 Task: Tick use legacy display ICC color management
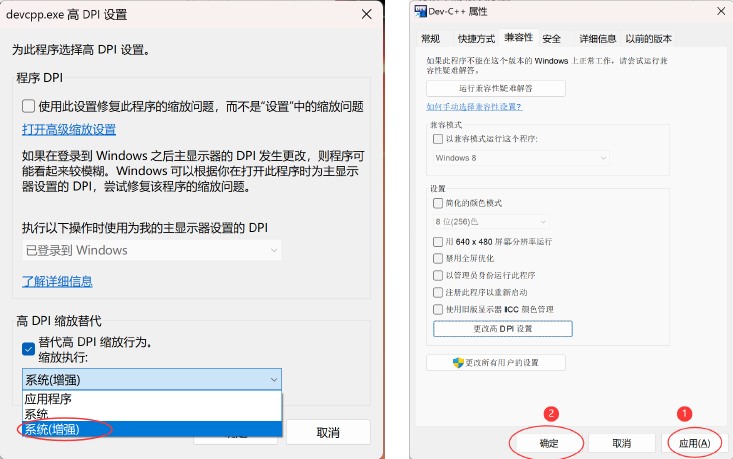(438, 309)
